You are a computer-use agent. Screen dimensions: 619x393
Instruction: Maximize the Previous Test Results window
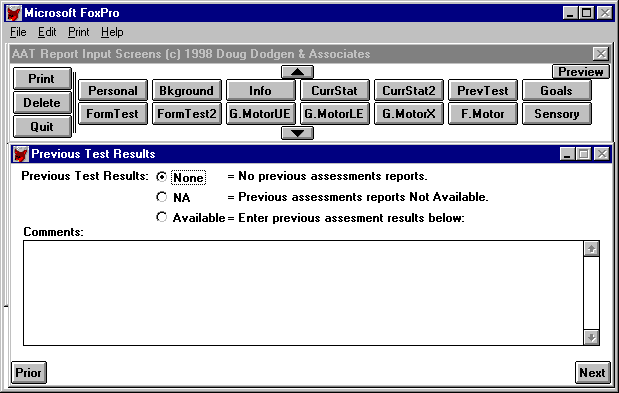click(x=584, y=154)
